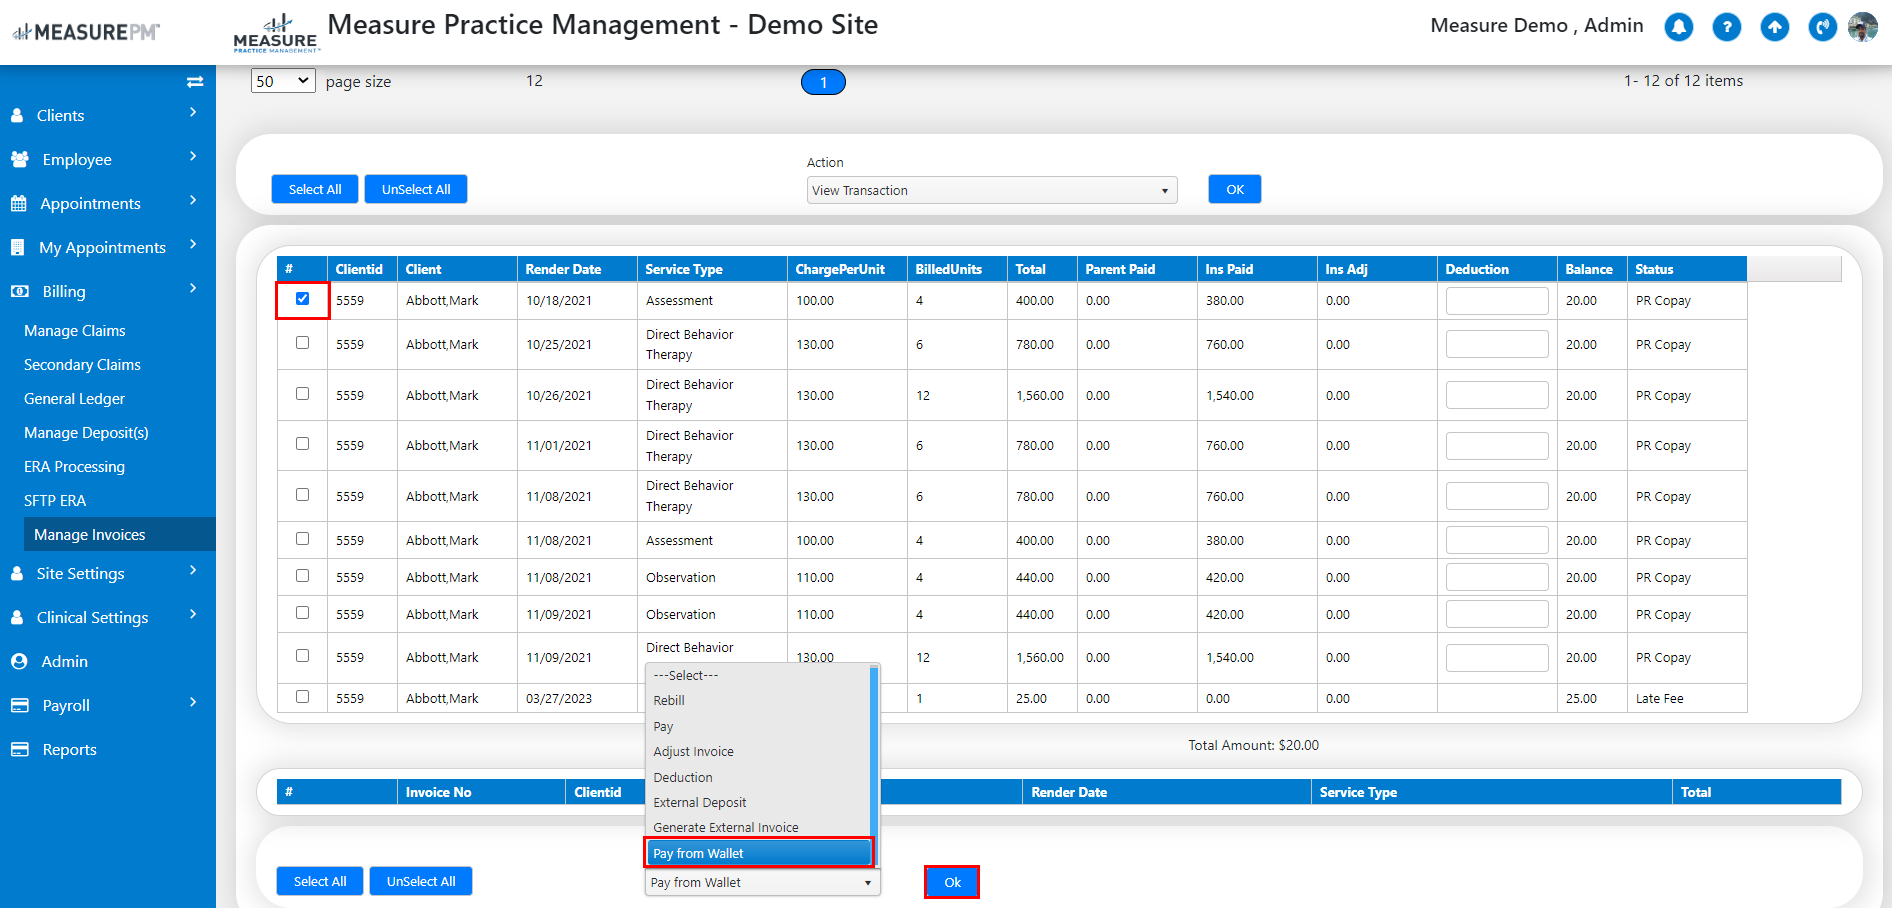Screen dimensions: 1892x908
Task: Click the Reports icon in sidebar
Action: 19,750
